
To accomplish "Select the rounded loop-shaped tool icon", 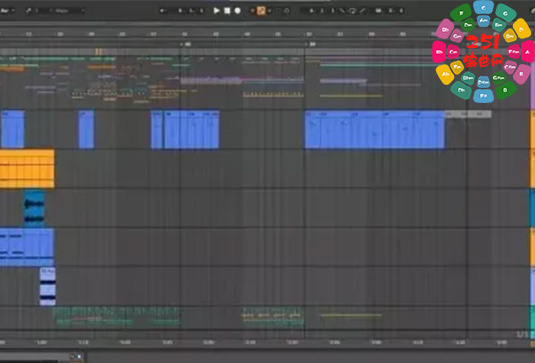I will point(352,11).
